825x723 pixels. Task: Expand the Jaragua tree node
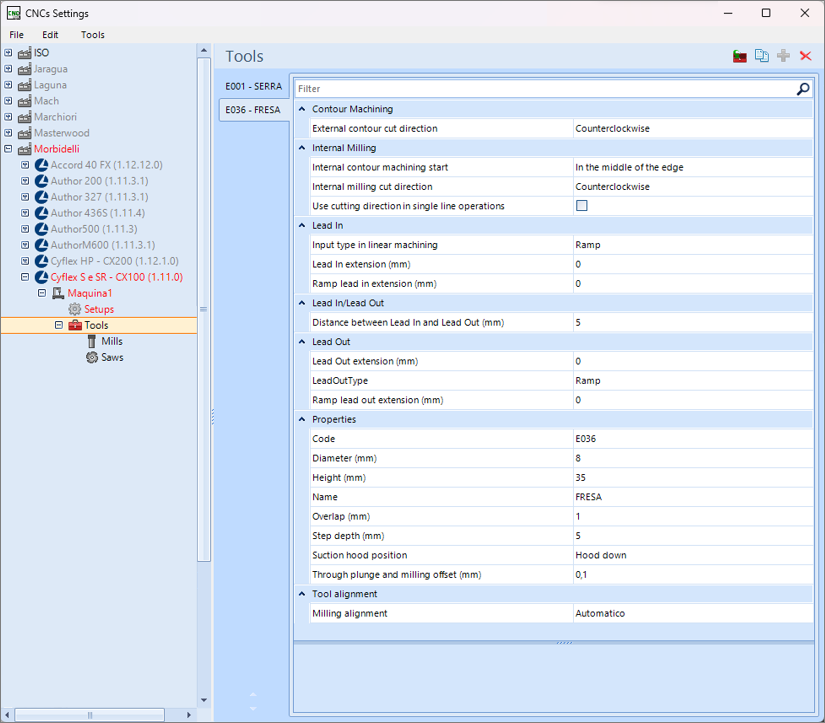[8, 69]
